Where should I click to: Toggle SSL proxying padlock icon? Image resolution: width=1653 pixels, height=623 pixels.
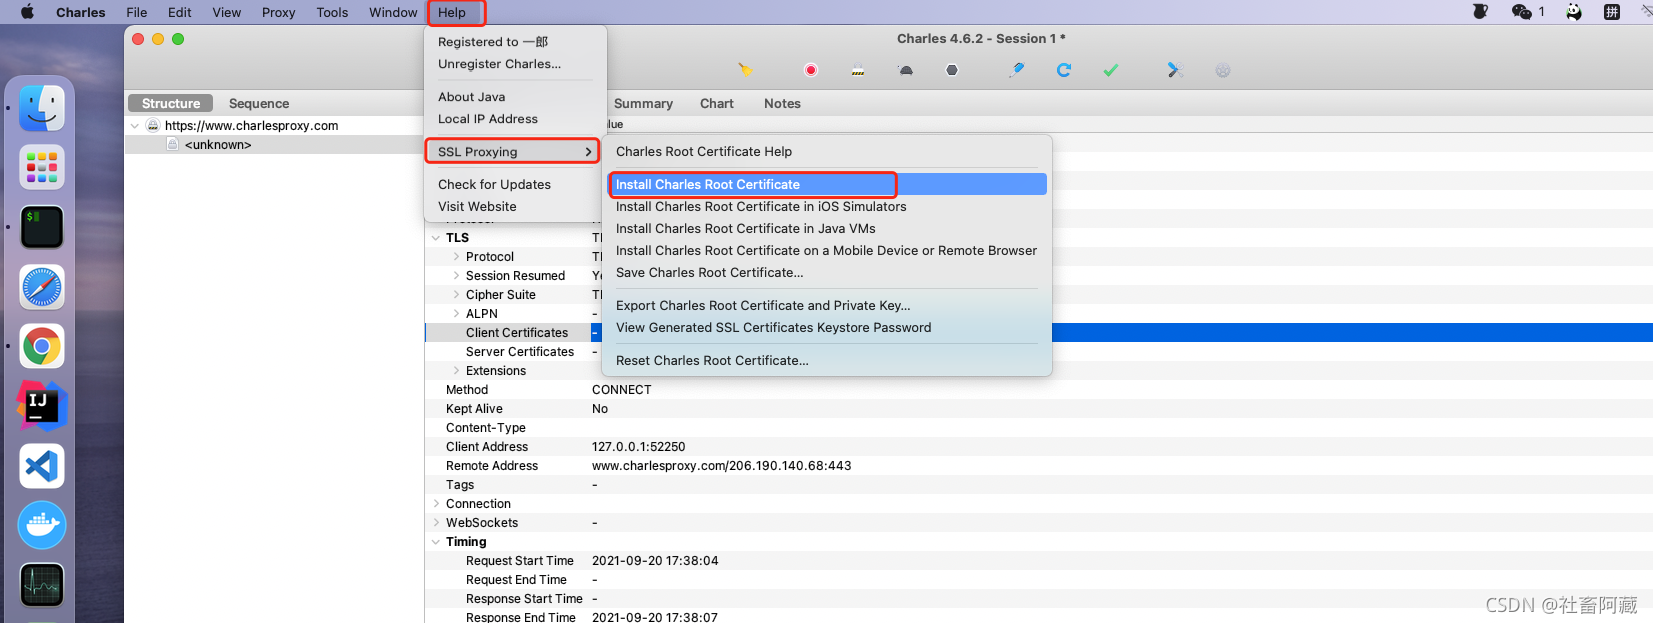click(858, 70)
